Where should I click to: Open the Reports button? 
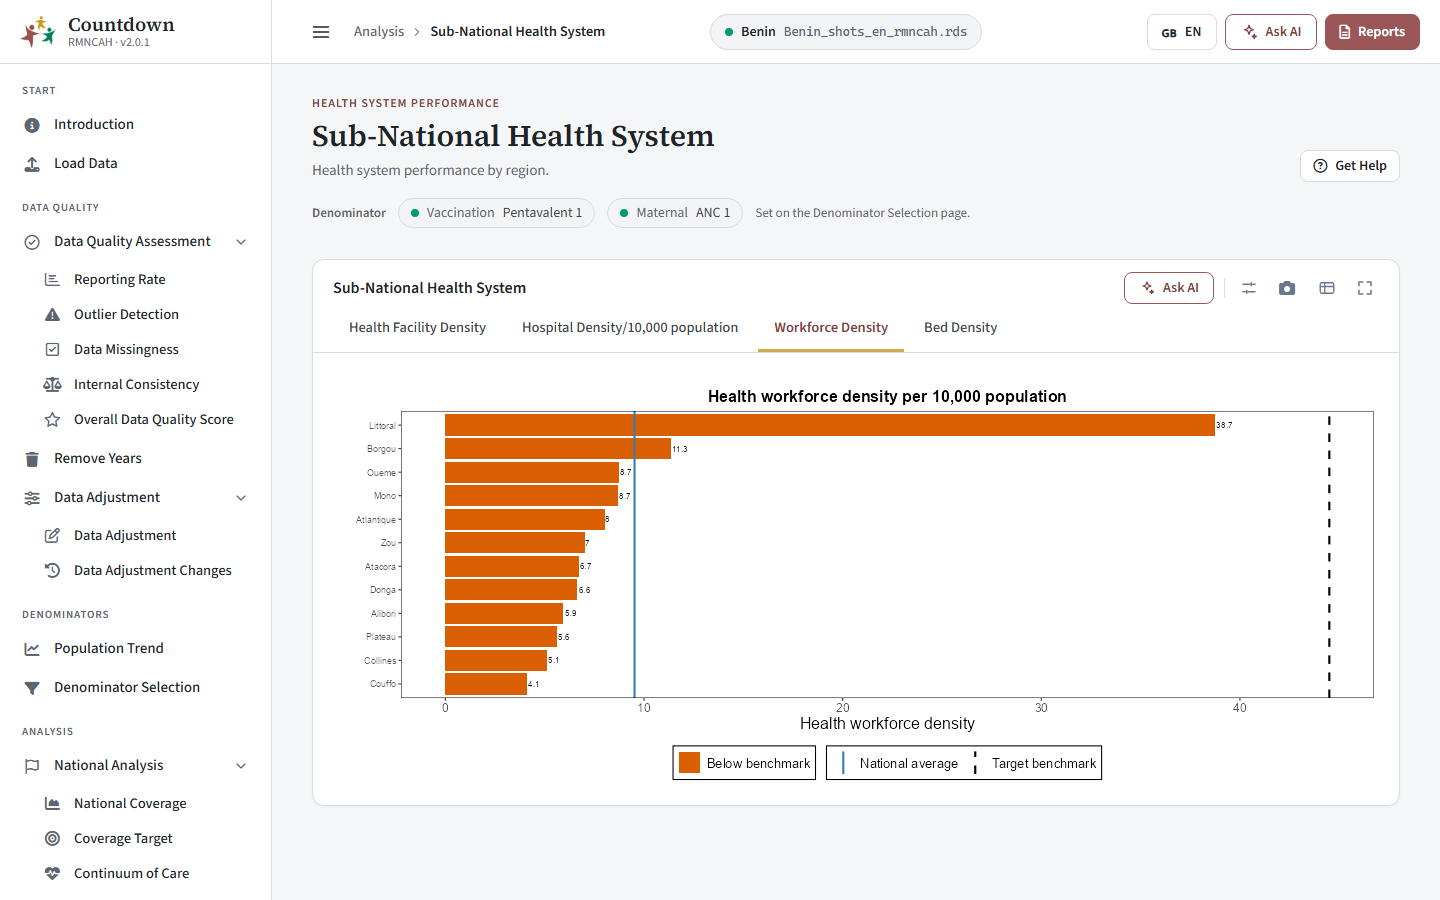[x=1372, y=32]
